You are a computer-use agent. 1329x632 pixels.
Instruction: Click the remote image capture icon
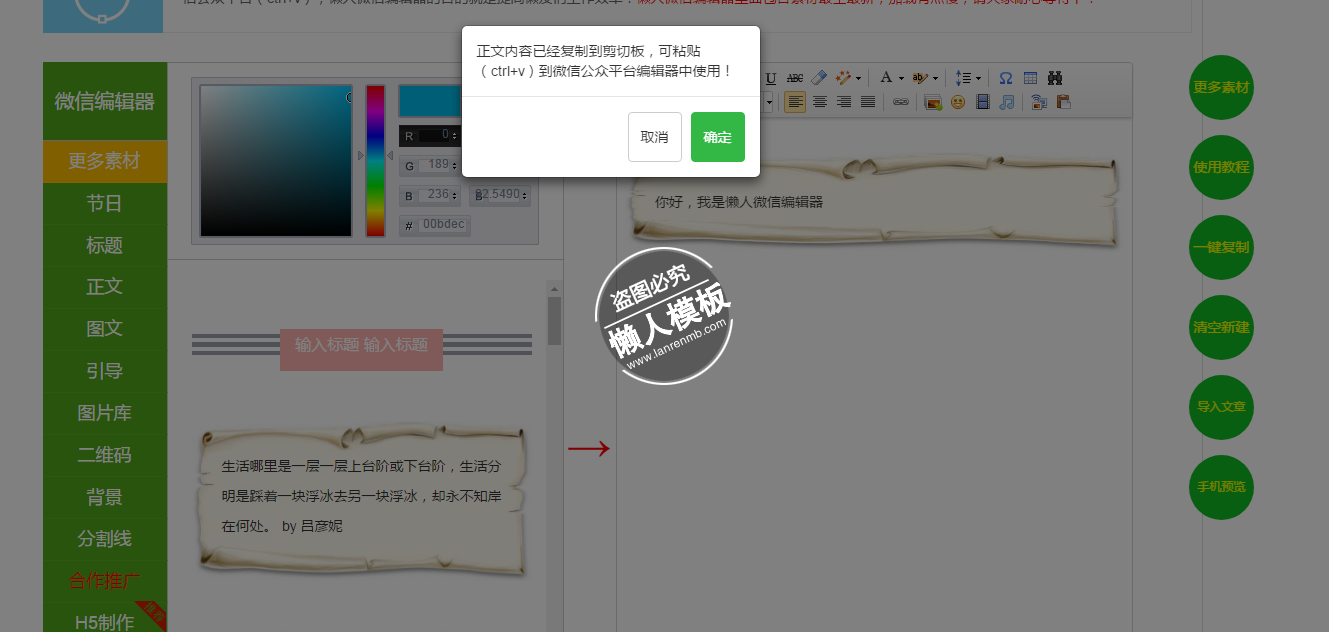[x=1039, y=102]
